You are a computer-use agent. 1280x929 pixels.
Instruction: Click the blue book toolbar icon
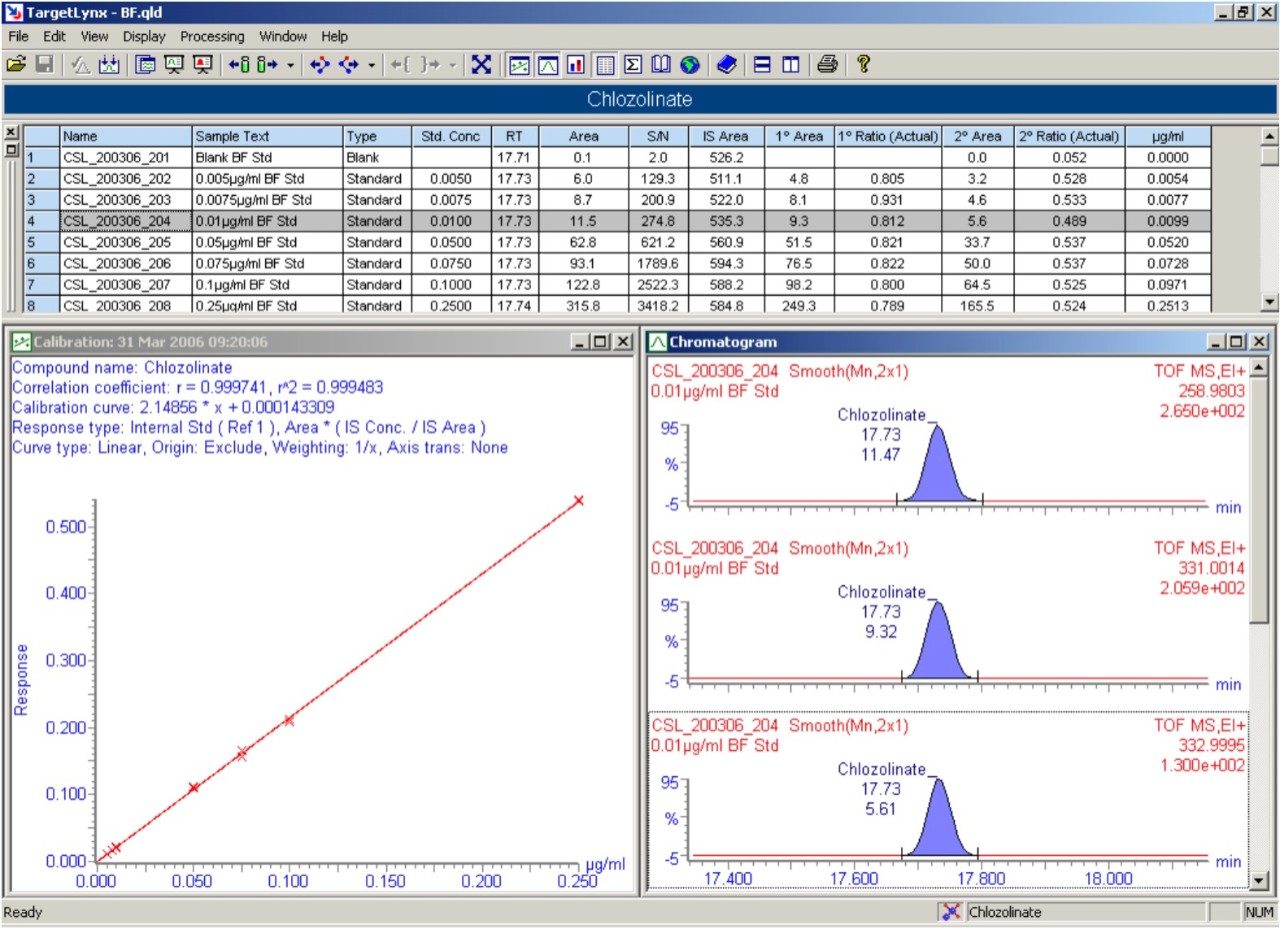click(727, 65)
